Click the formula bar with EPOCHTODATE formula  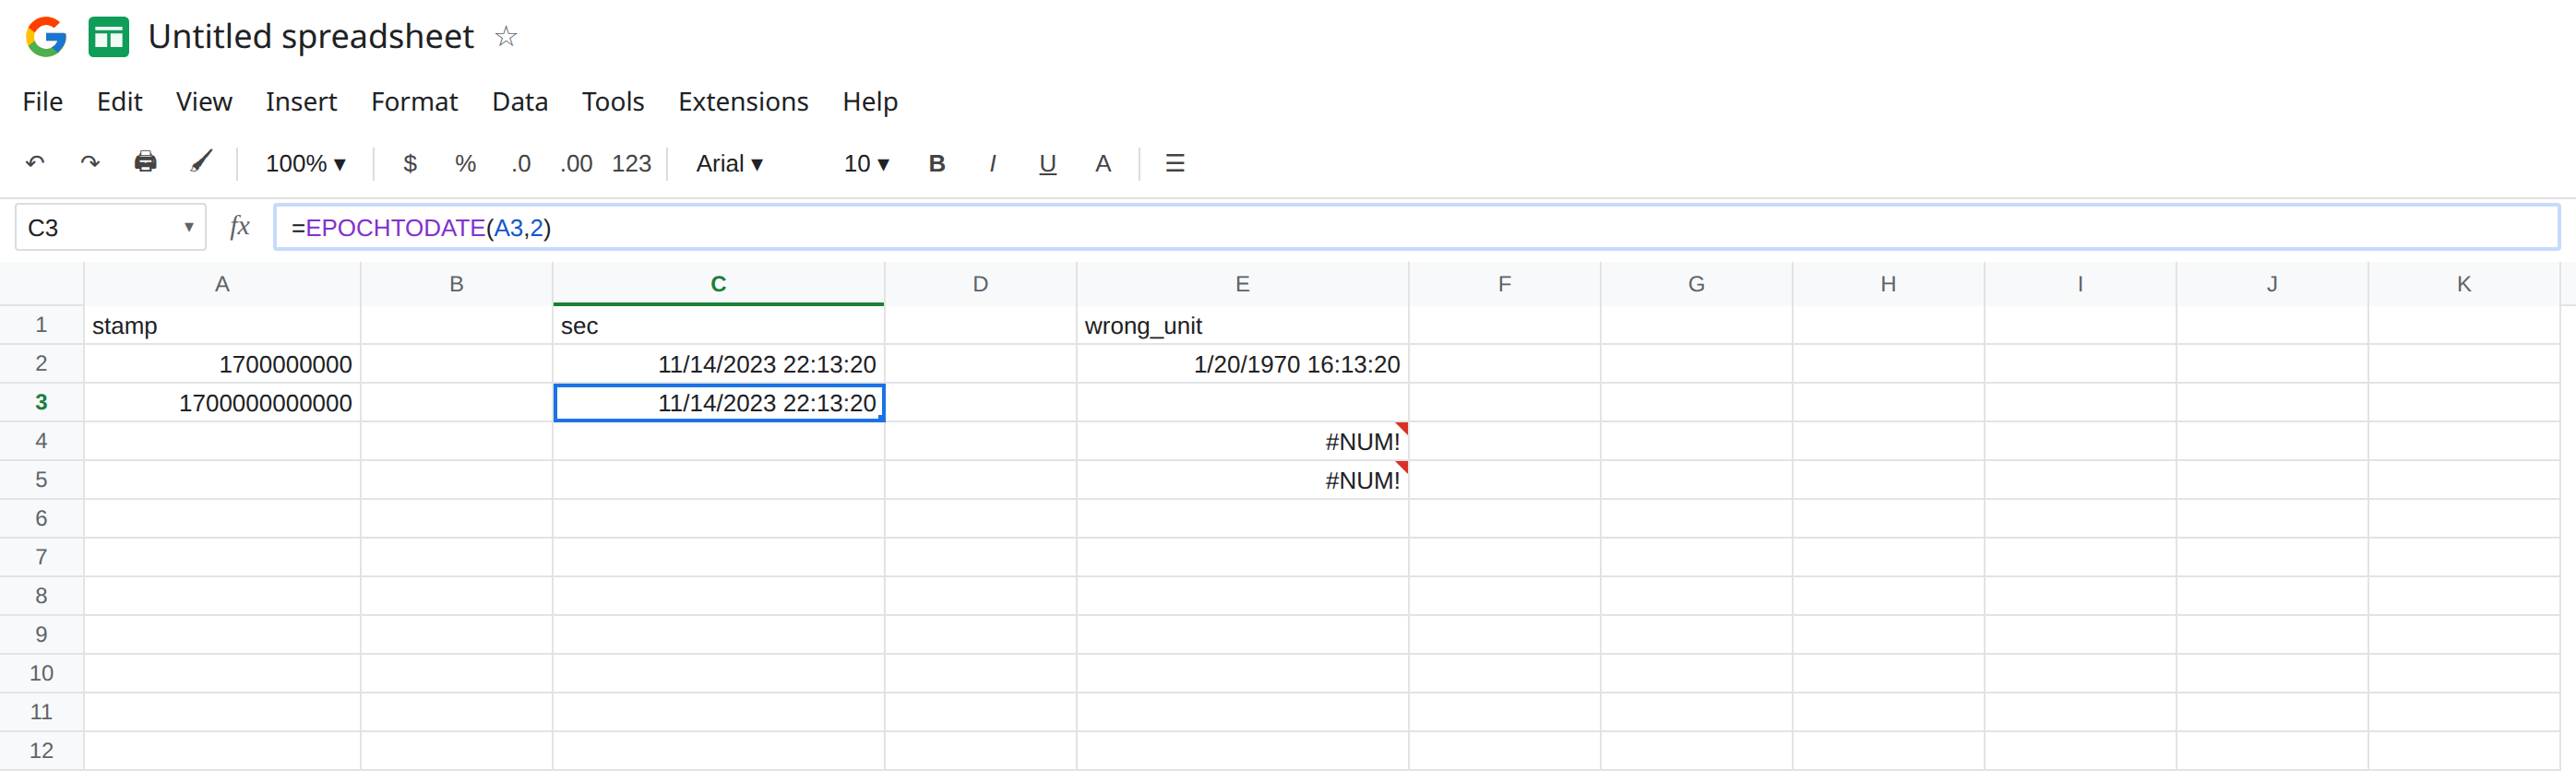pyautogui.click(x=1417, y=227)
